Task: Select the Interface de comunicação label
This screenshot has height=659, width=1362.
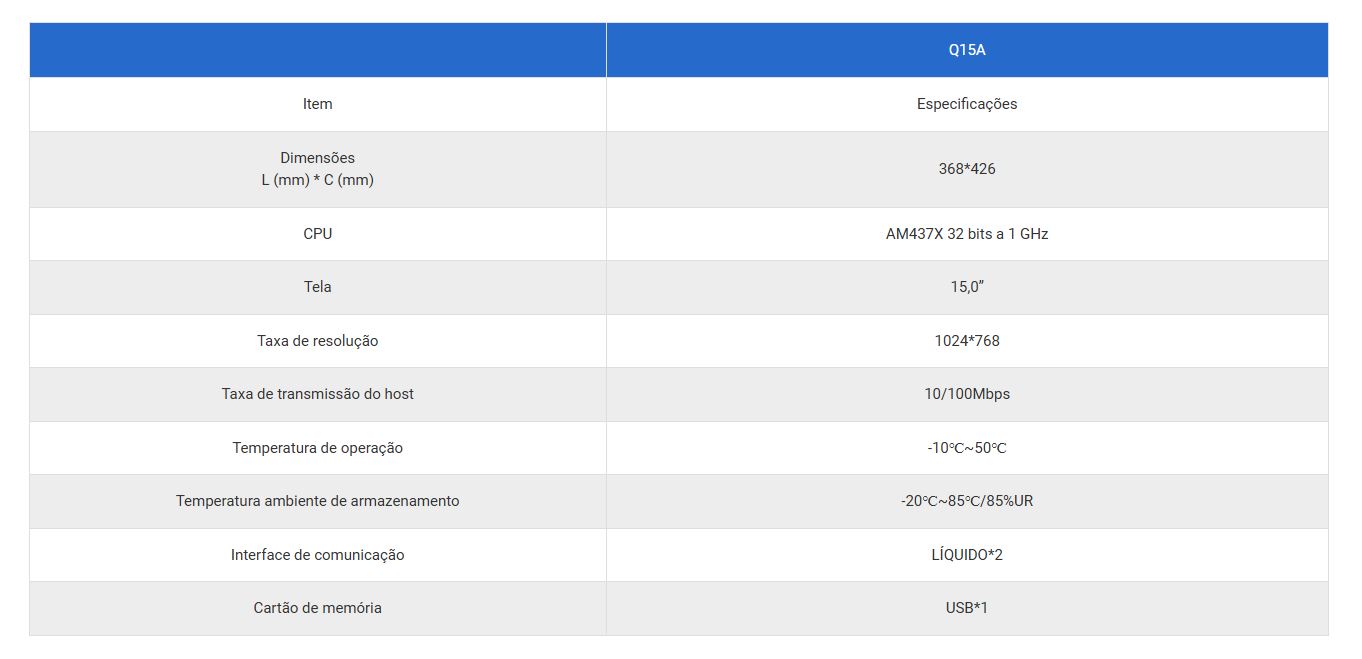Action: [317, 555]
